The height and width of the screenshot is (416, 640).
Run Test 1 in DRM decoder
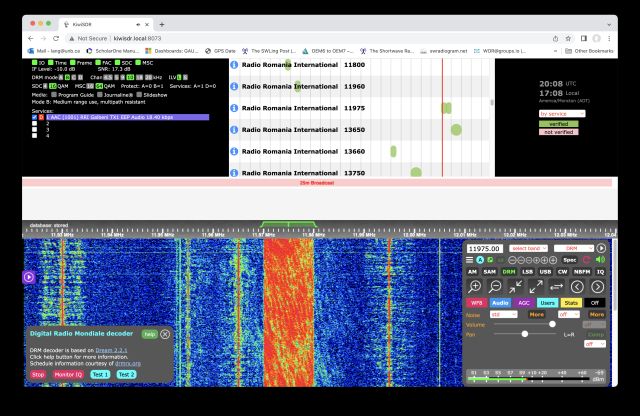tap(100, 375)
